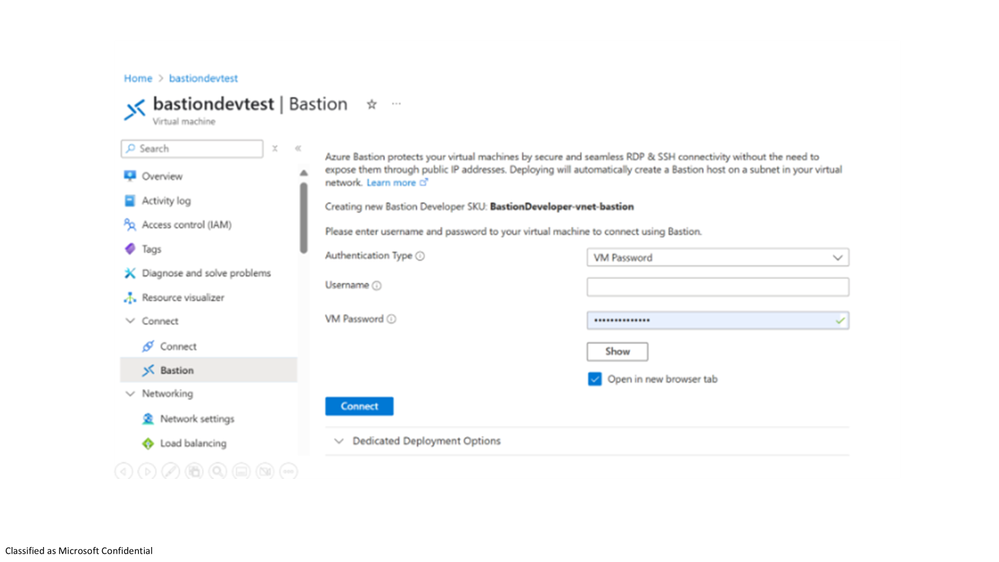Click the see all slides icon
This screenshot has width=999, height=562.
[x=194, y=472]
